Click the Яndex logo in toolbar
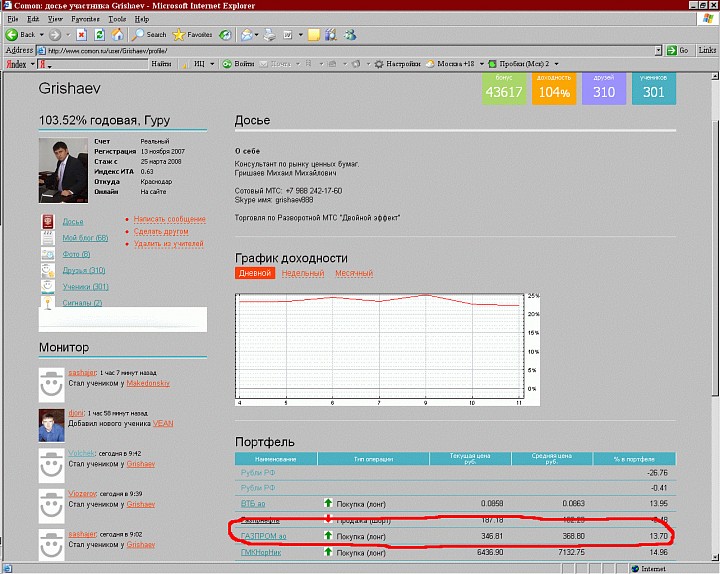Image resolution: width=720 pixels, height=574 pixels. pyautogui.click(x=16, y=64)
